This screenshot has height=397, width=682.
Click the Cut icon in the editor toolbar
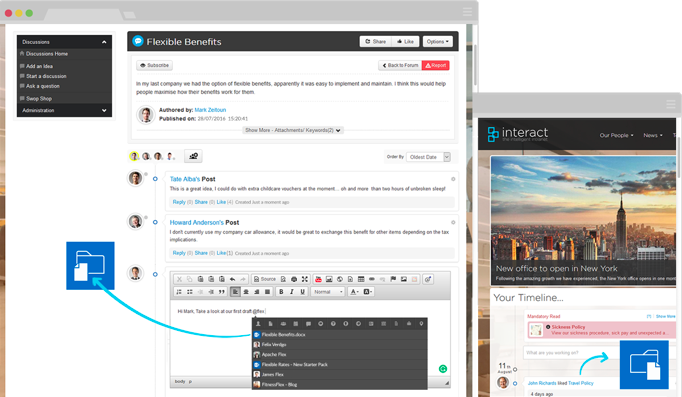click(x=179, y=279)
